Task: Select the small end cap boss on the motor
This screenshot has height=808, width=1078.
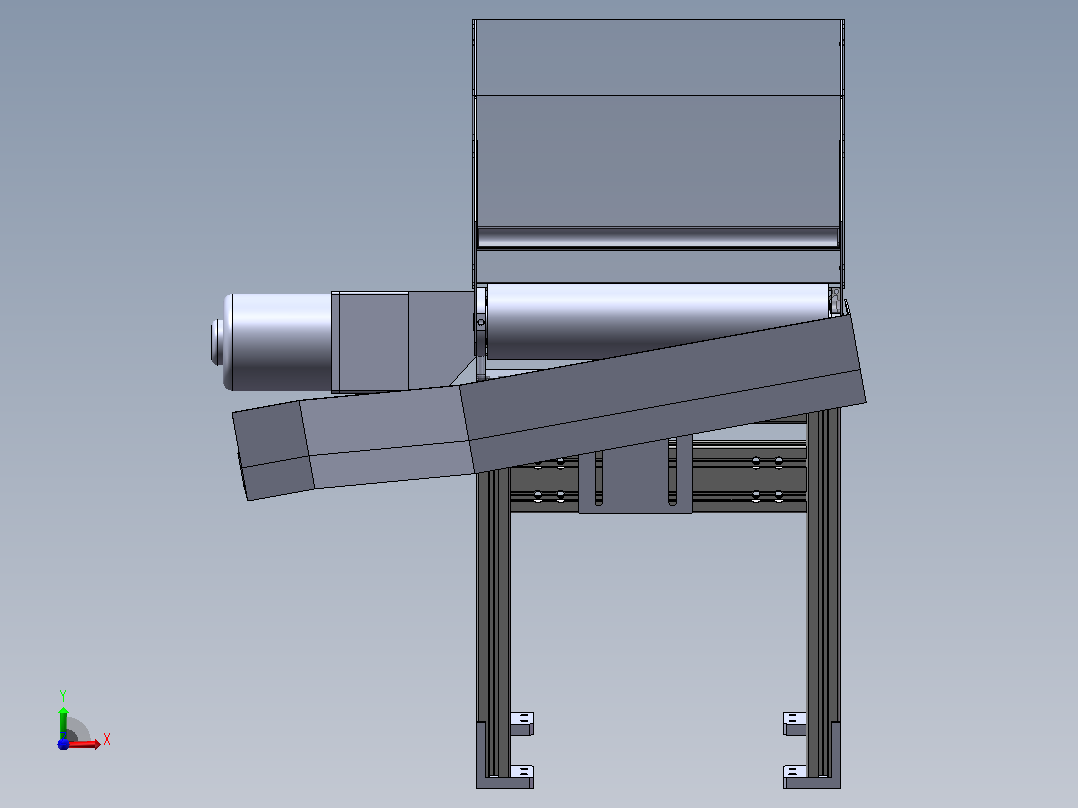Action: point(217,342)
